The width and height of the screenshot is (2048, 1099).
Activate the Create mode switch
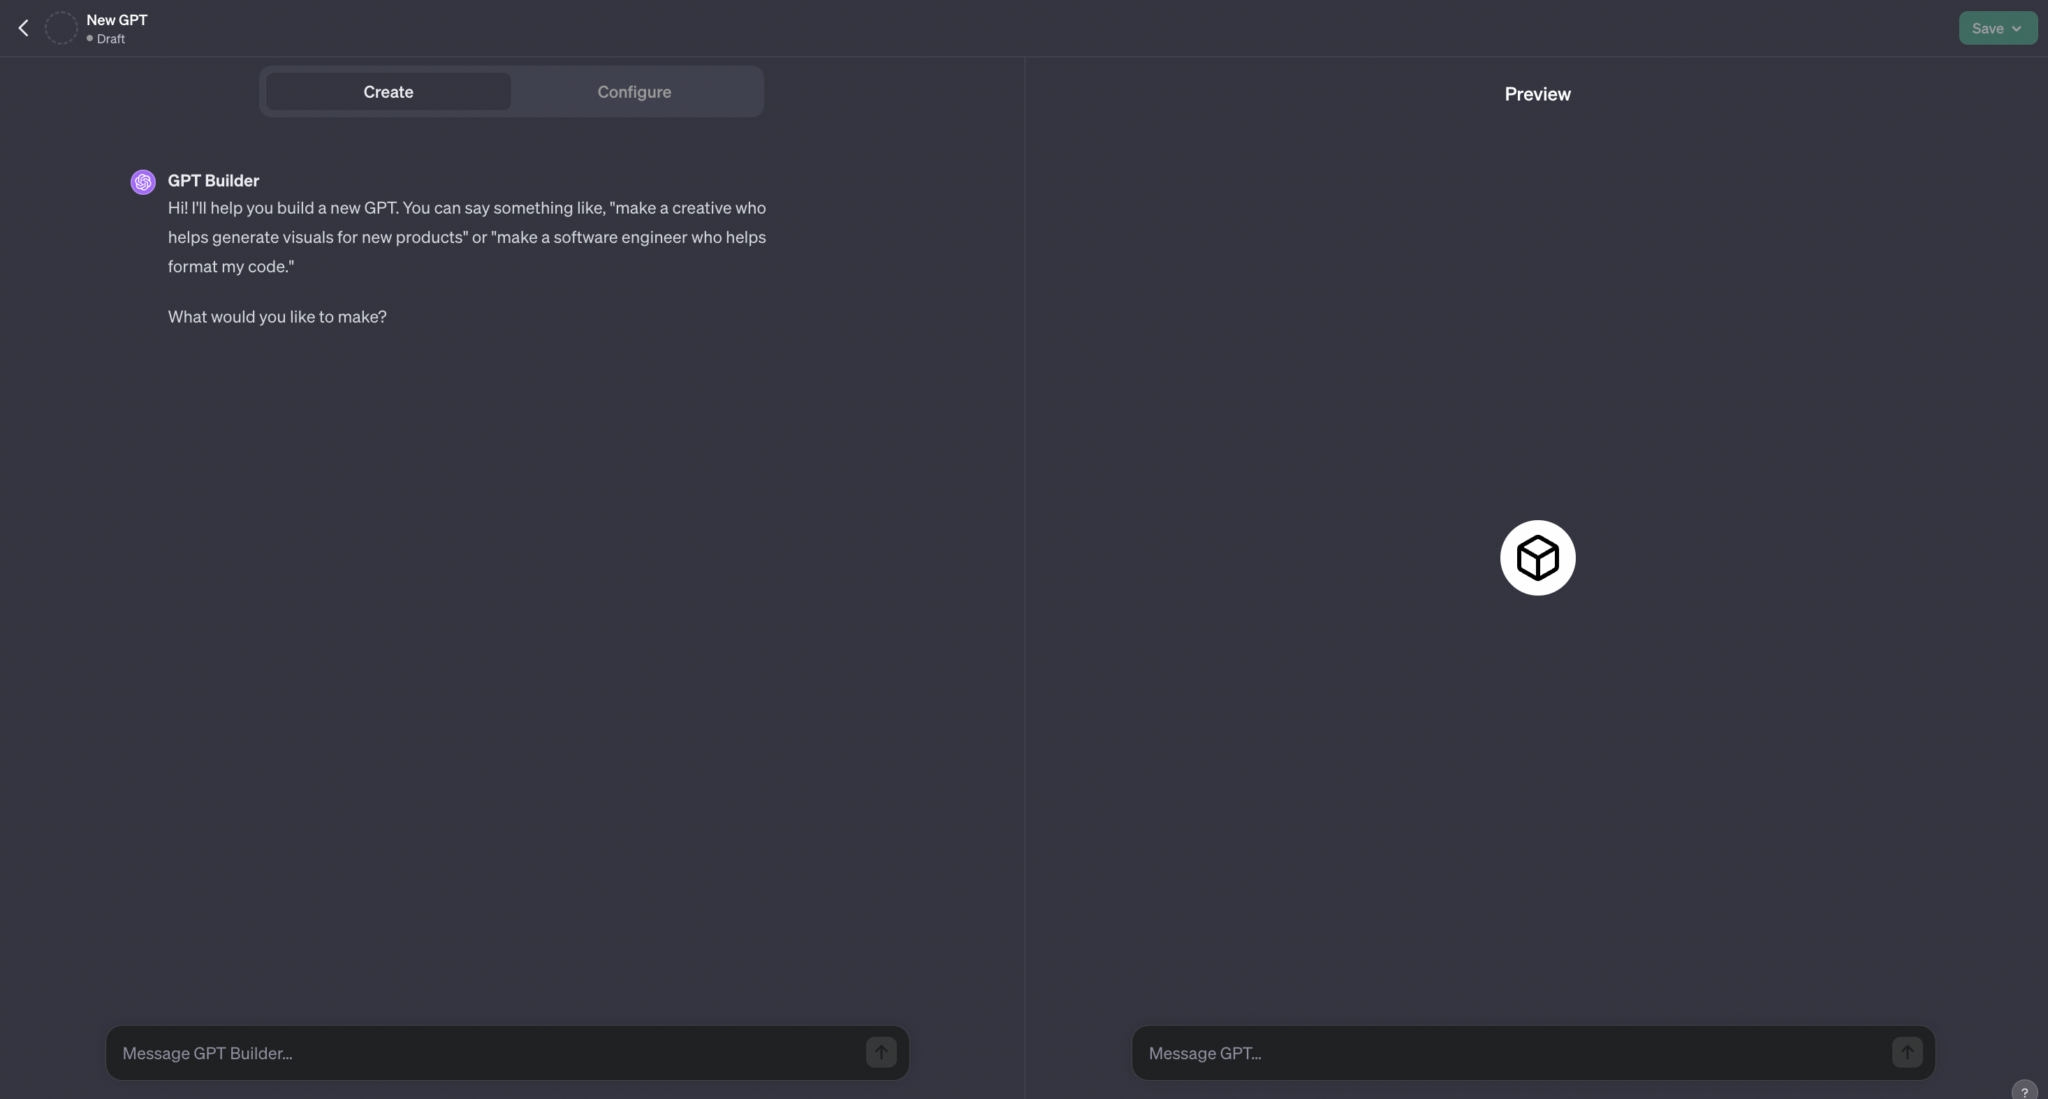pyautogui.click(x=387, y=91)
